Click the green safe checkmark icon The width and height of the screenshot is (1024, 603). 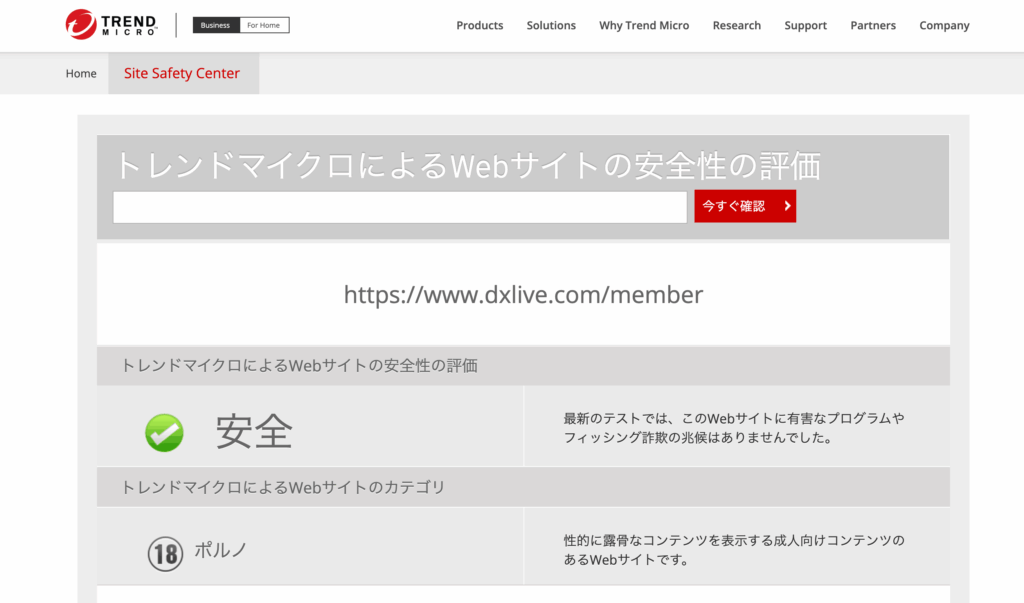(163, 430)
